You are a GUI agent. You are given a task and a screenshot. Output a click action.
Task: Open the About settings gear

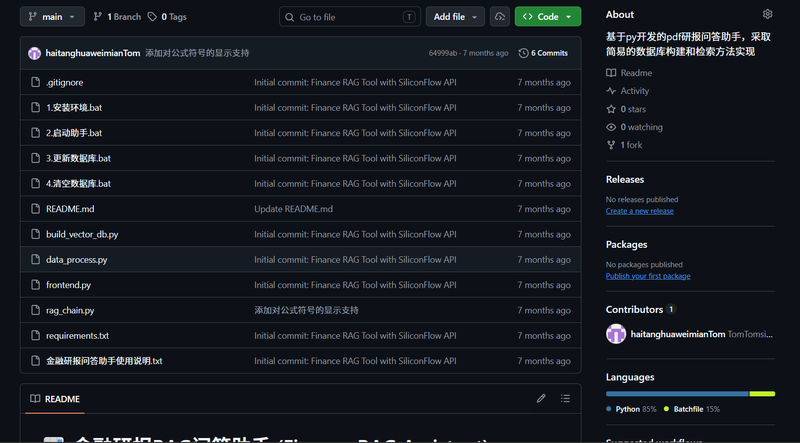[x=767, y=14]
